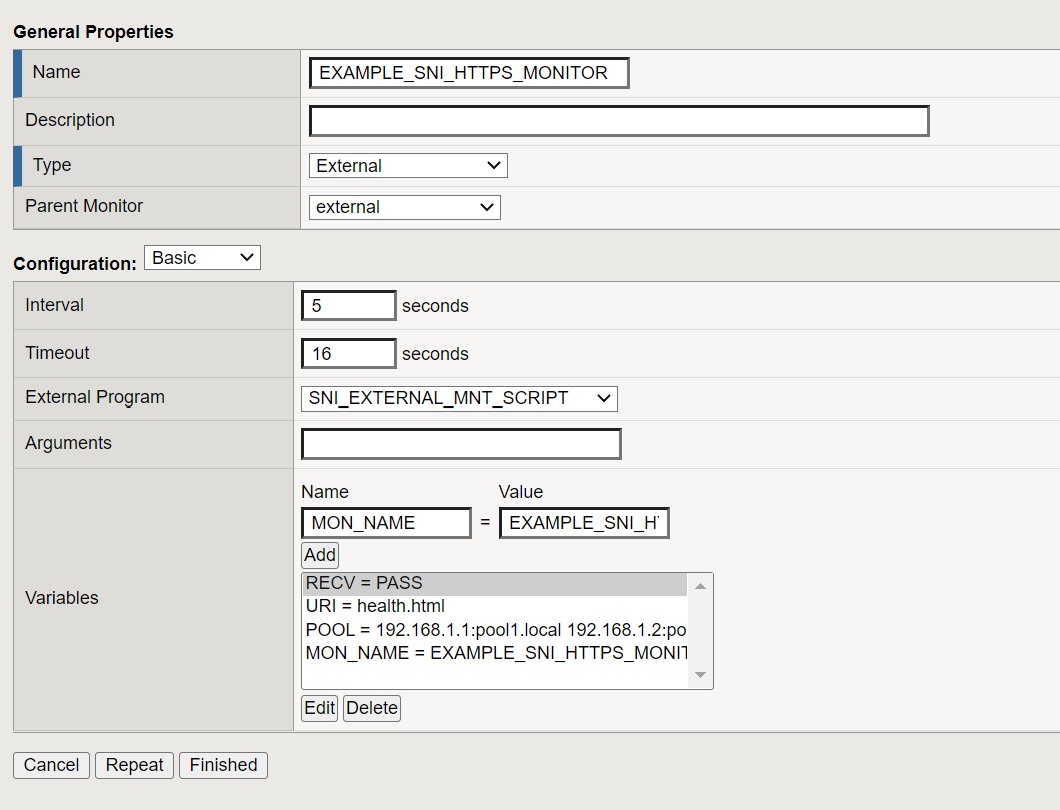This screenshot has height=810, width=1060.
Task: Open the External Program dropdown
Action: [x=458, y=398]
